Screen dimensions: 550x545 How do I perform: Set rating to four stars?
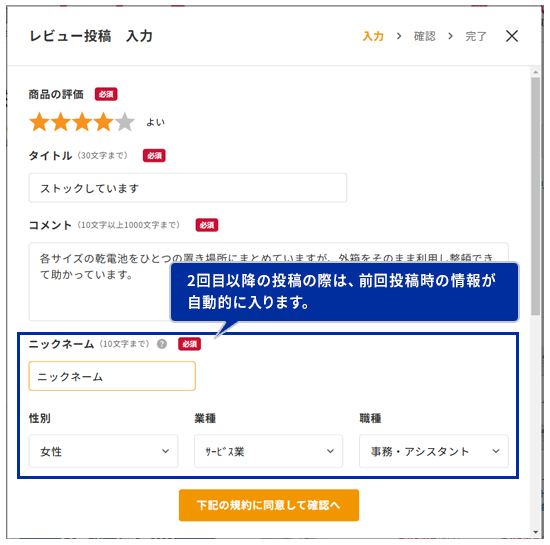point(103,122)
